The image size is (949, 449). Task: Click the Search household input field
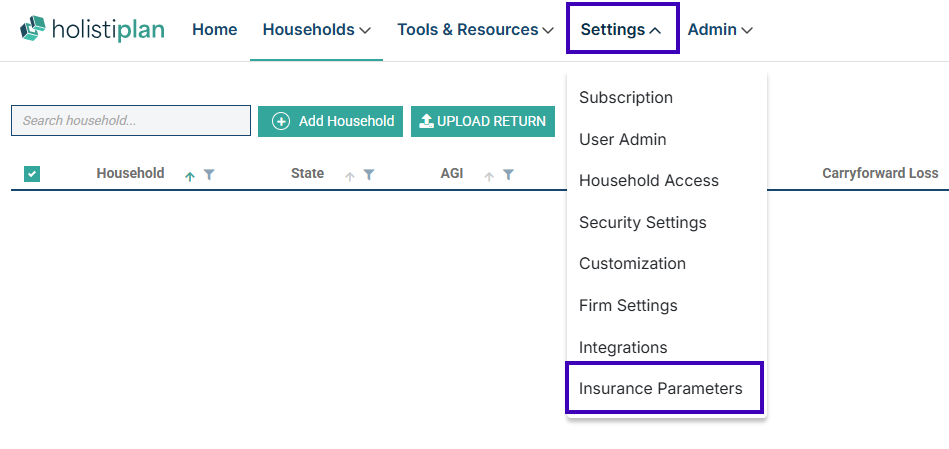tap(131, 121)
